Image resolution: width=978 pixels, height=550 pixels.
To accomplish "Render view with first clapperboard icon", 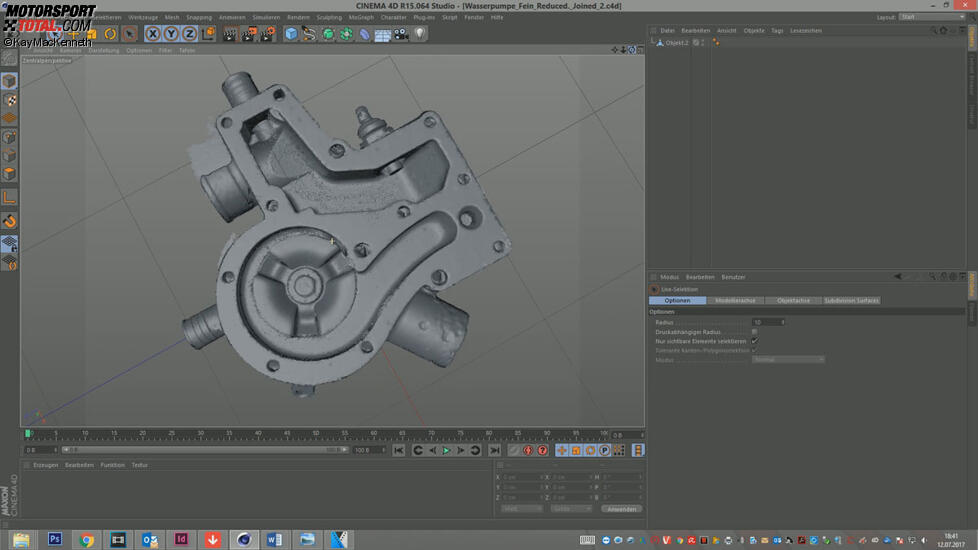I will (230, 34).
